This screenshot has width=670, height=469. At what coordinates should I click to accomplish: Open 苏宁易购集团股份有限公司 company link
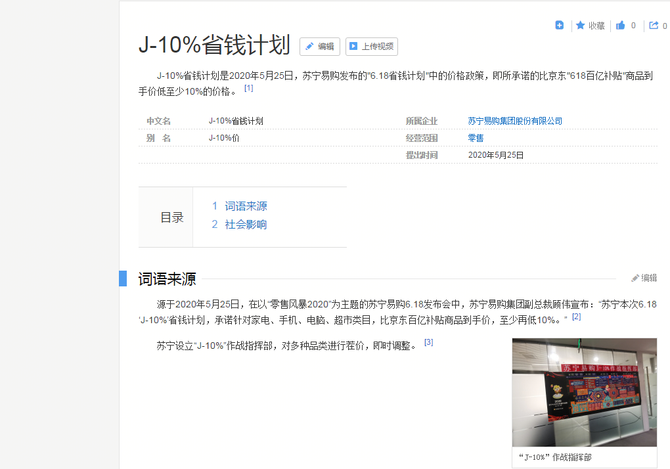pos(514,121)
